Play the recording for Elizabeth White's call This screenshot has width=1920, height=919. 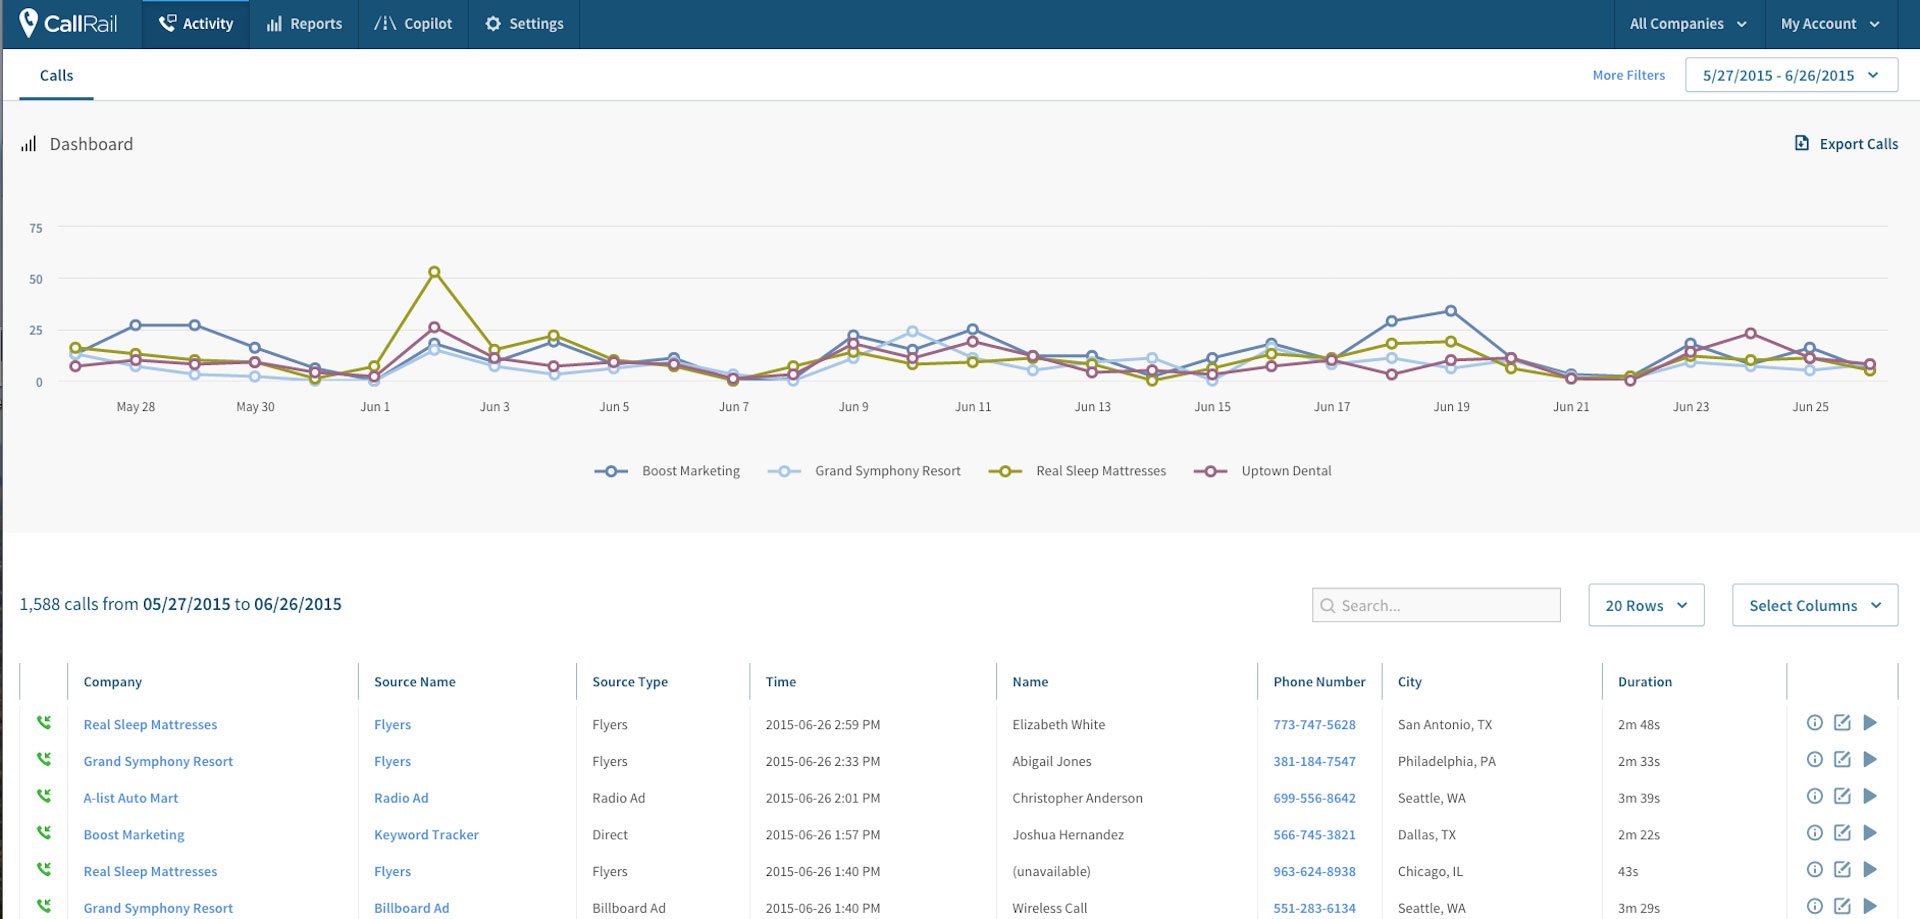pyautogui.click(x=1870, y=723)
